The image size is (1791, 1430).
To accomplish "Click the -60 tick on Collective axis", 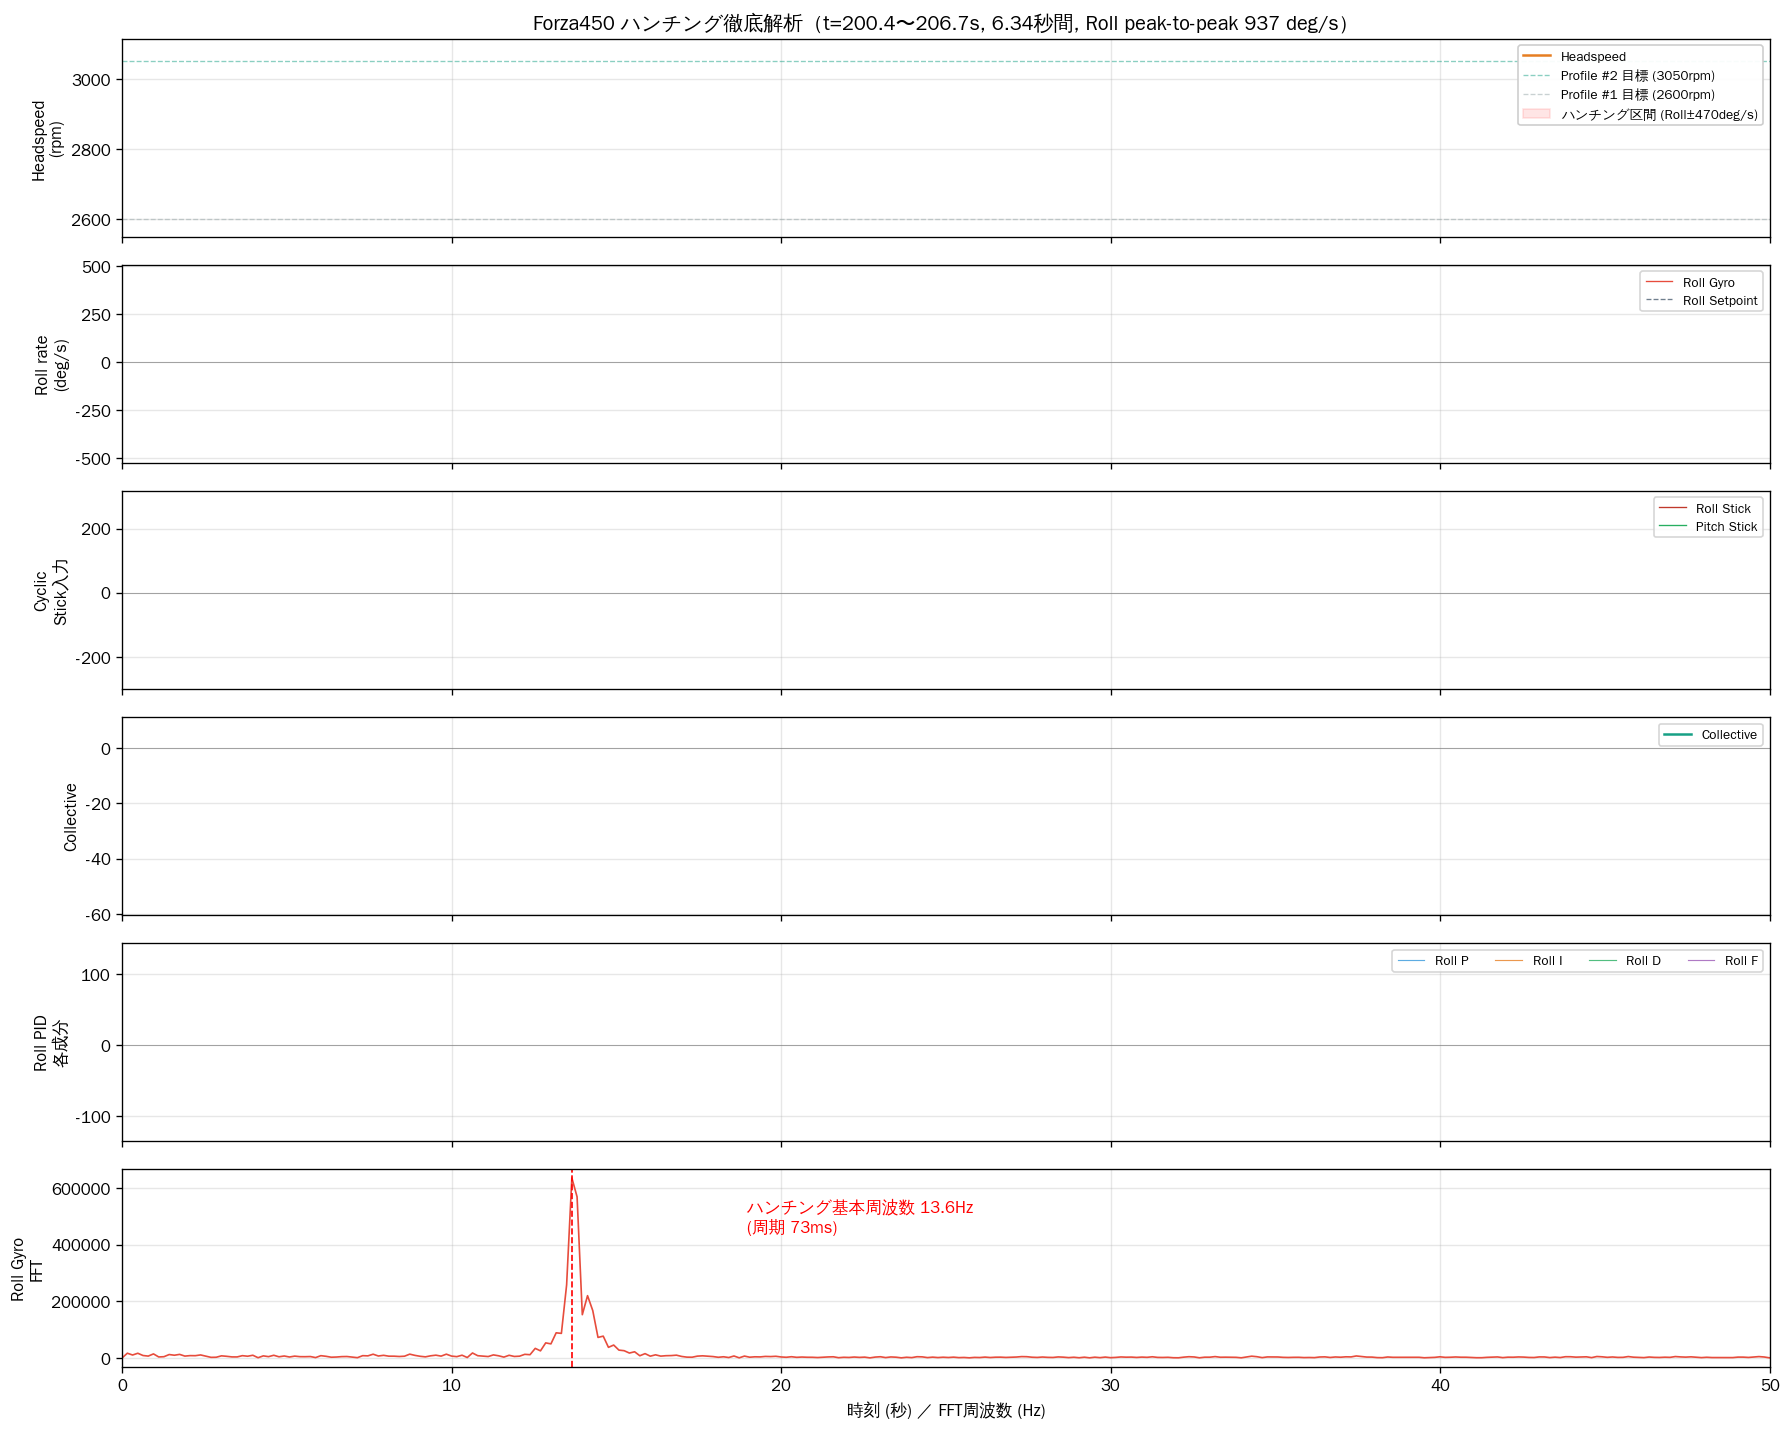I will [98, 915].
